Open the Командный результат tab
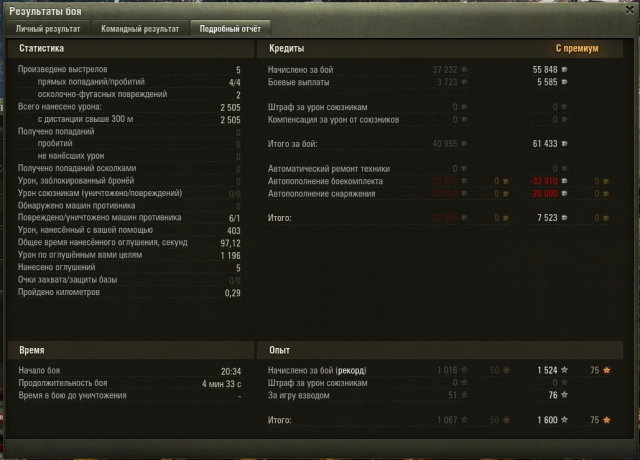 [140, 29]
